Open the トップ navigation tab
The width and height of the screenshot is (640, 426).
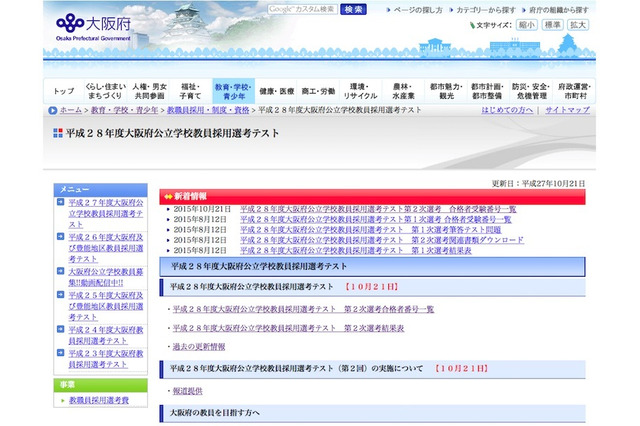click(64, 91)
